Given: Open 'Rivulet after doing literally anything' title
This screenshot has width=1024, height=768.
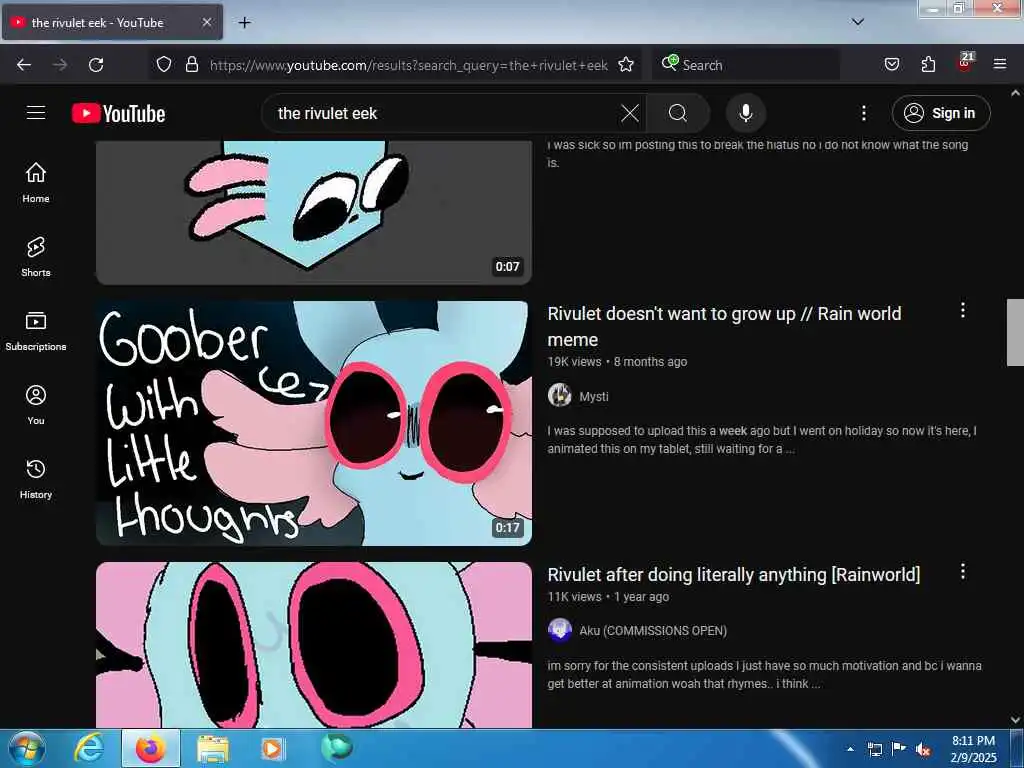Looking at the screenshot, I should (733, 575).
